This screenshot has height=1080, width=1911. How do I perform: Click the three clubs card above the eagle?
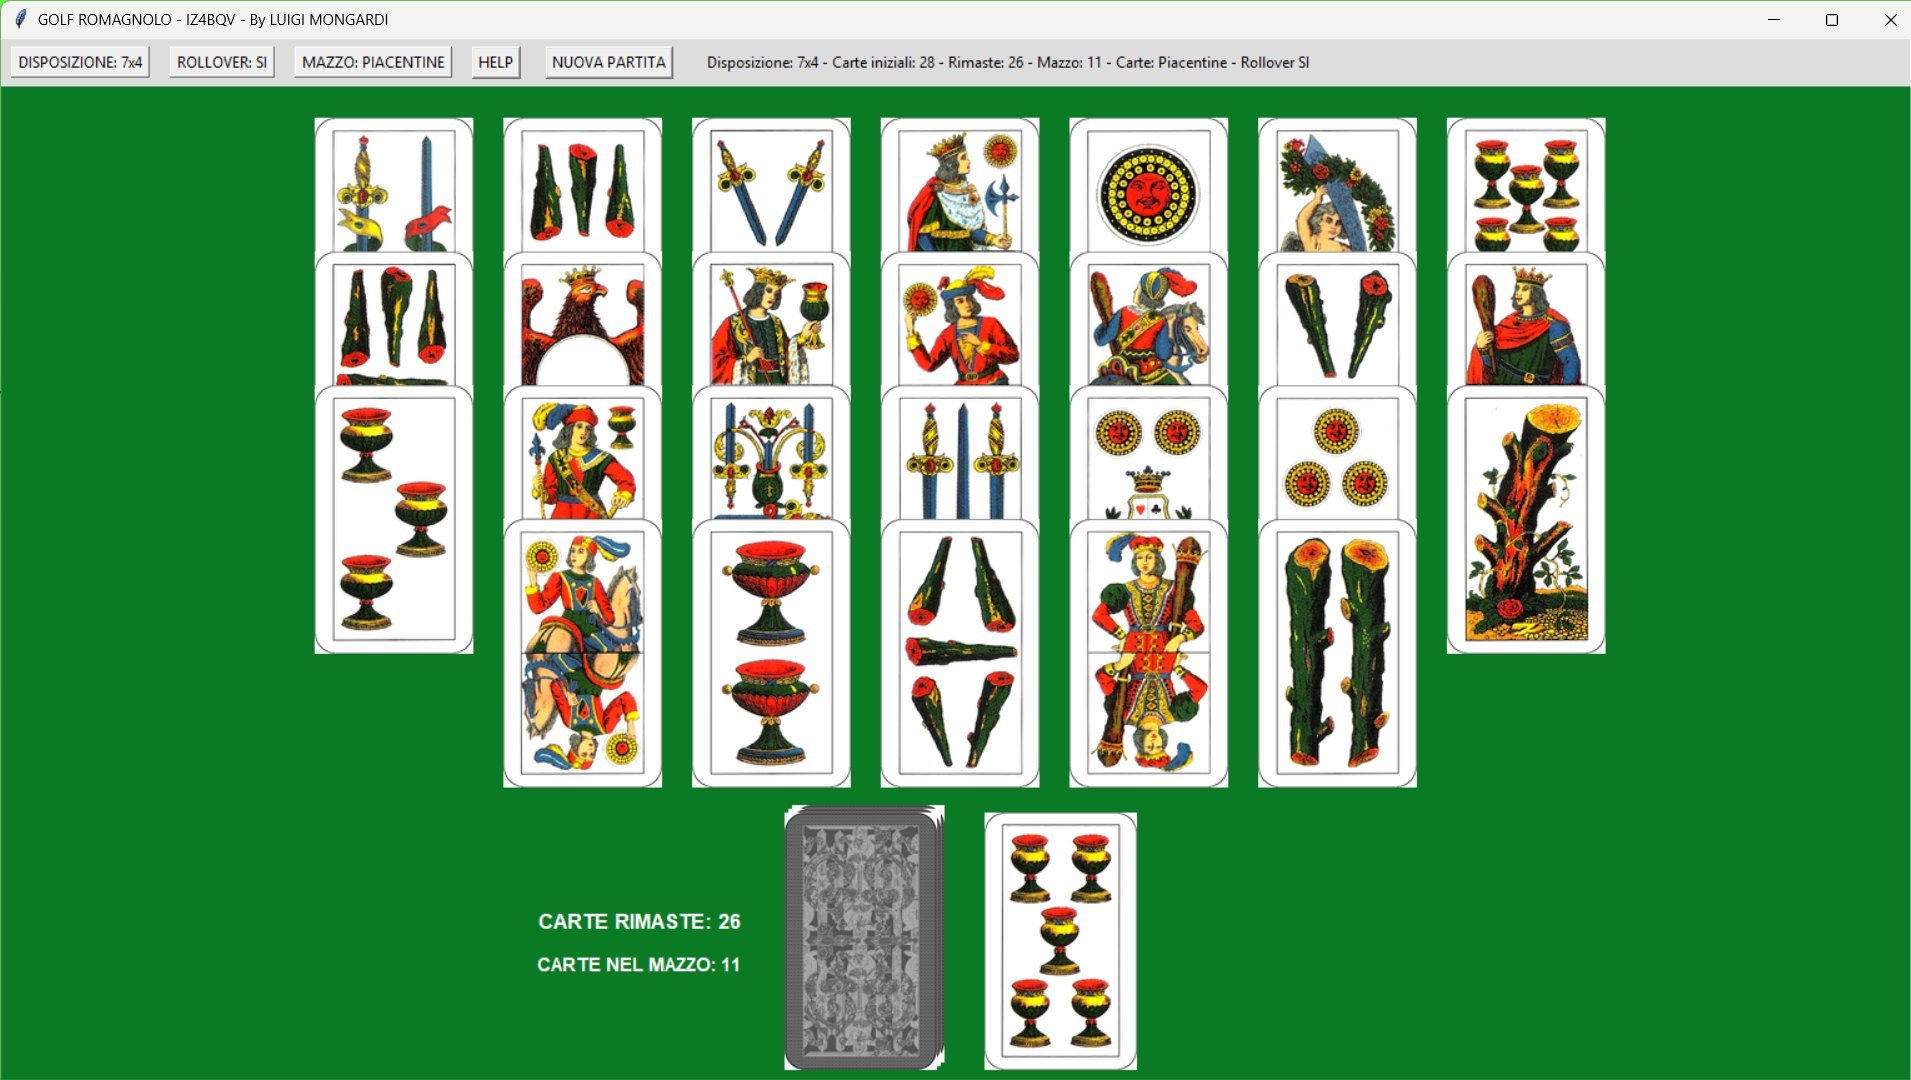pos(582,185)
